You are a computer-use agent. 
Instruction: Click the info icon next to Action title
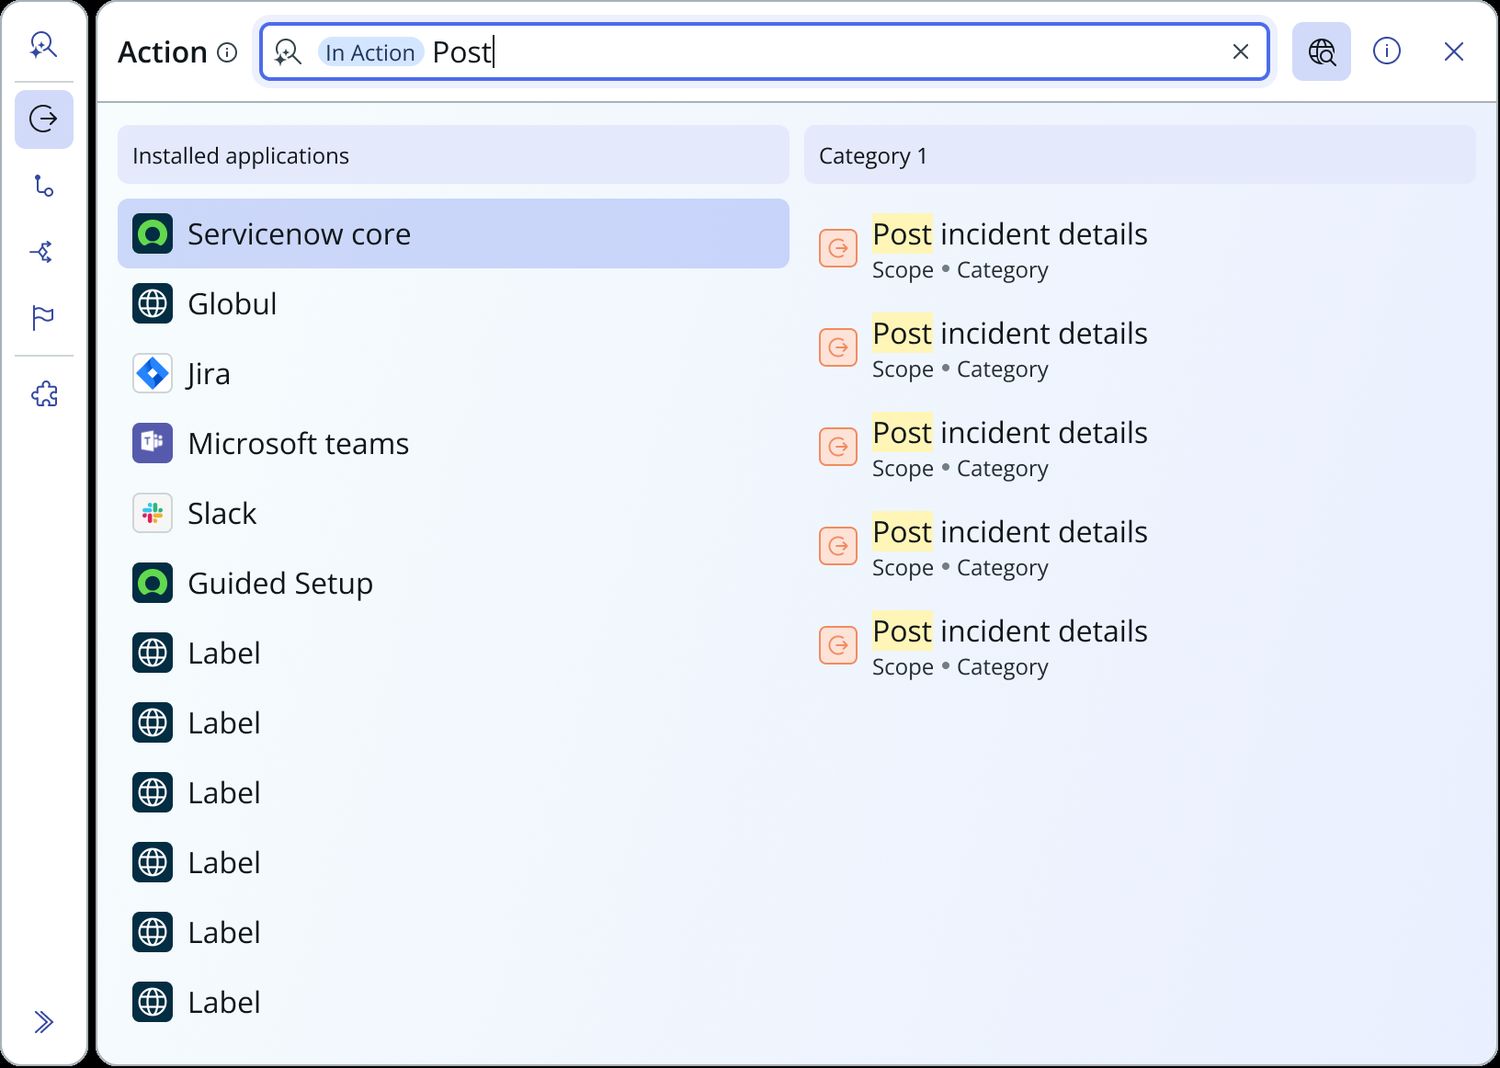click(228, 52)
